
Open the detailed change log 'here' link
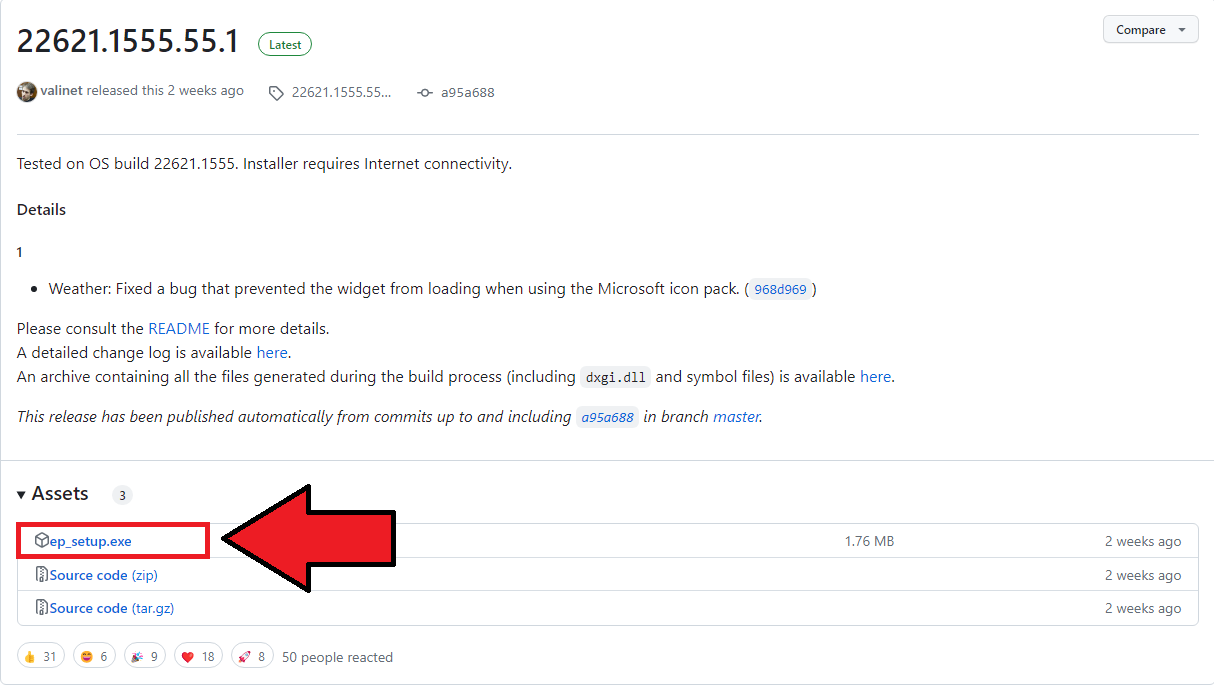(272, 352)
